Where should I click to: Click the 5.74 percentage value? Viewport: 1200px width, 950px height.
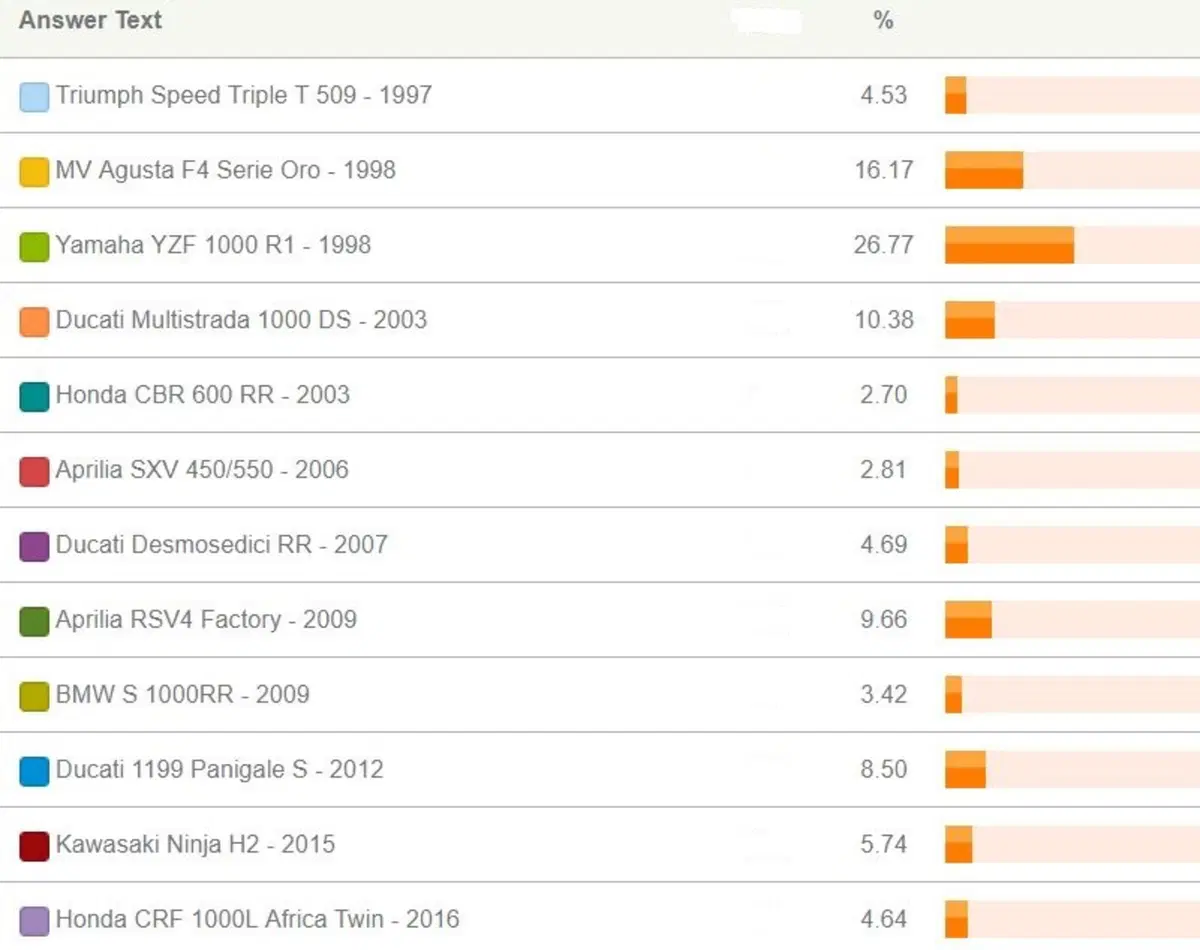coord(884,846)
